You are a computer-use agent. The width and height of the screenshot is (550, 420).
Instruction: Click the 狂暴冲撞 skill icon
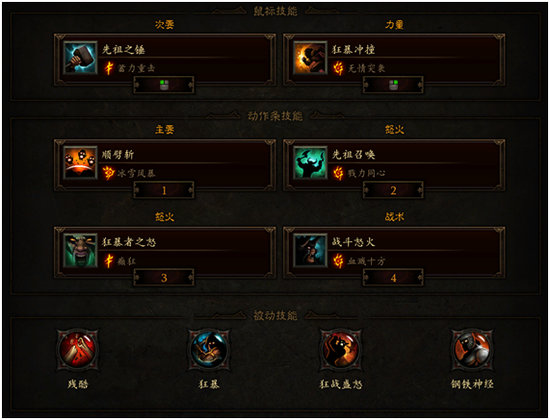[310, 58]
